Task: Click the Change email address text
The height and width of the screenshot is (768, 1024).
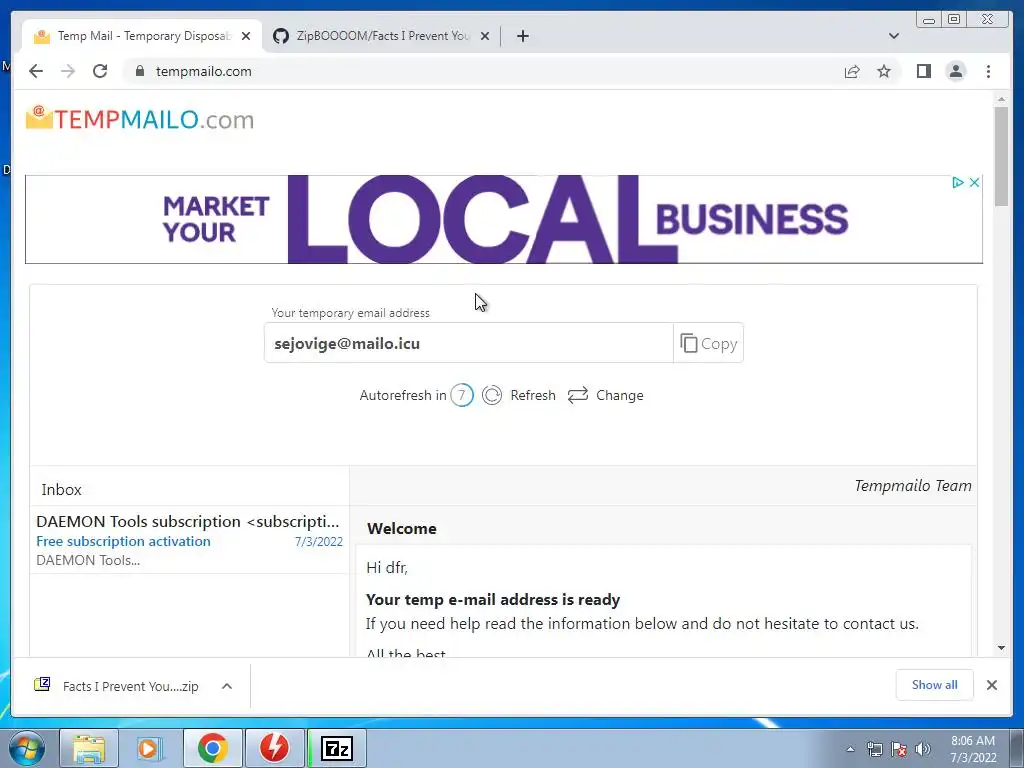Action: [x=620, y=395]
